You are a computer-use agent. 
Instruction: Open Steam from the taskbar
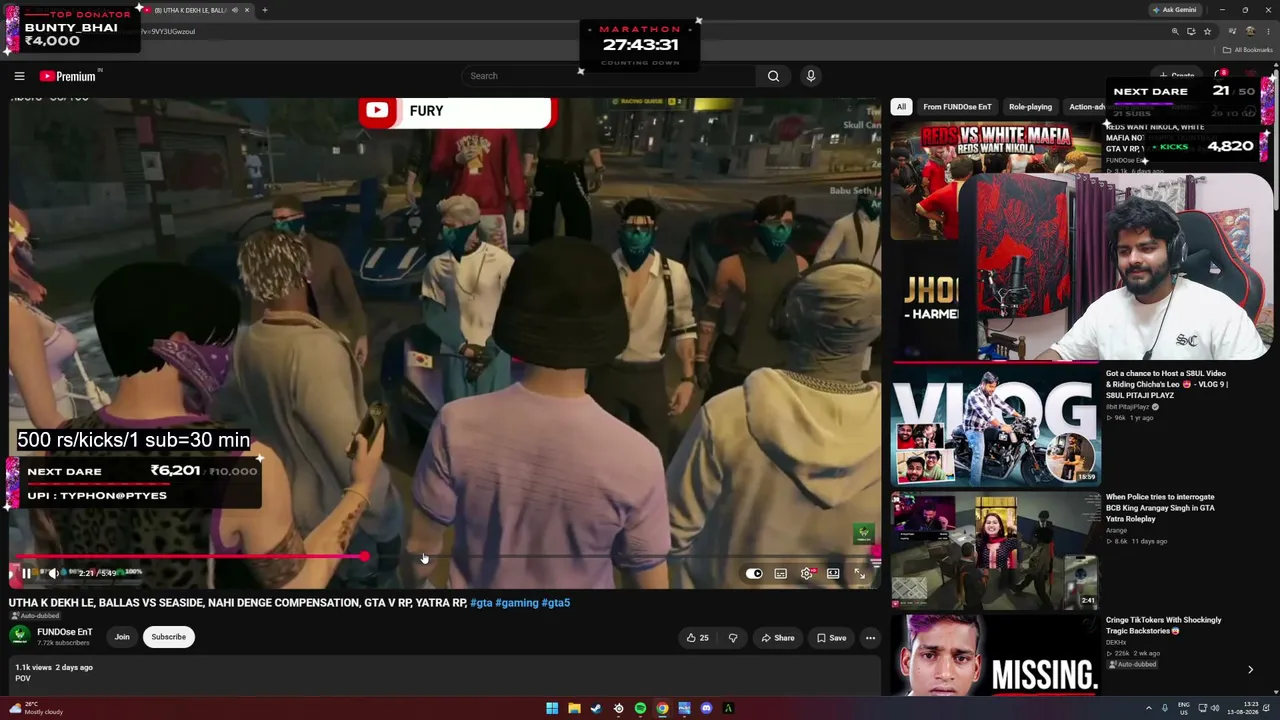596,709
